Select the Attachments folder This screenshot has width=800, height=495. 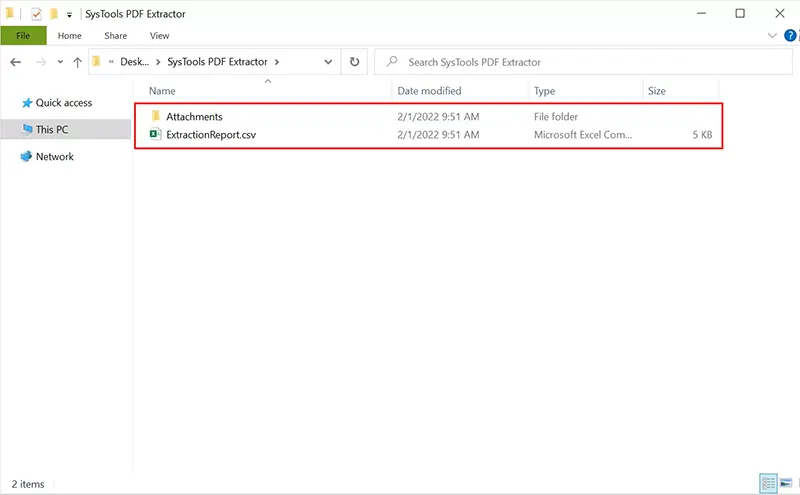pyautogui.click(x=194, y=116)
